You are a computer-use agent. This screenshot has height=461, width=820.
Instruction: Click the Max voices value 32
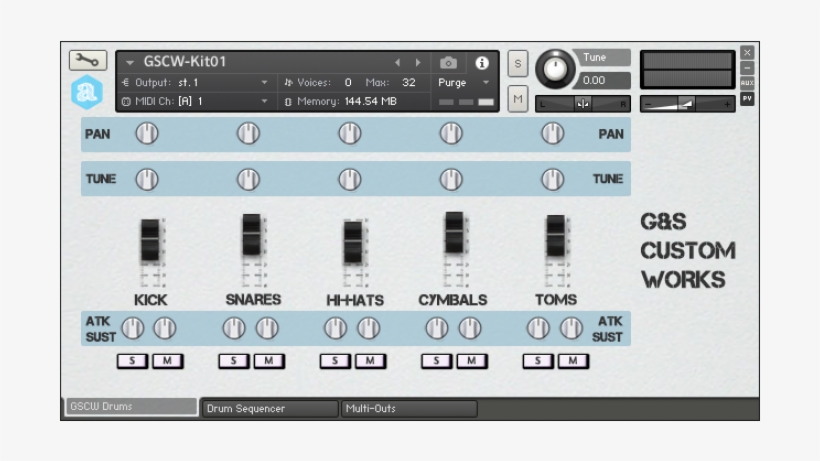click(408, 83)
